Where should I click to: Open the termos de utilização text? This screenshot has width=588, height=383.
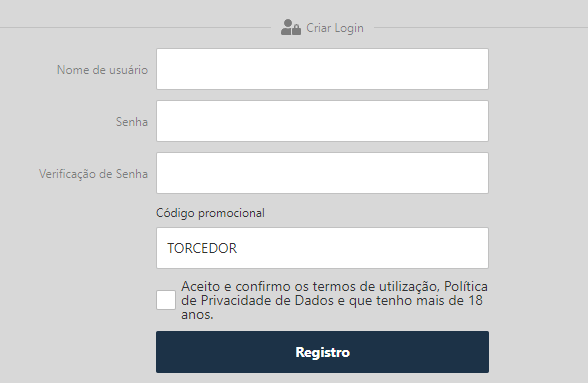click(375, 287)
